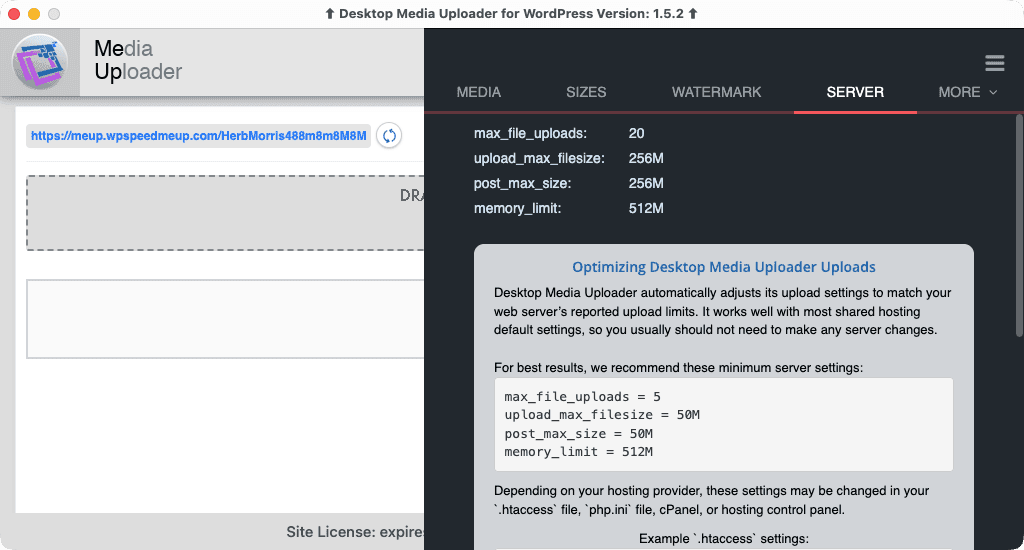Screen dimensions: 1024x550
Task: Click the 'memory_limit = 512M' code line
Action: (x=578, y=452)
